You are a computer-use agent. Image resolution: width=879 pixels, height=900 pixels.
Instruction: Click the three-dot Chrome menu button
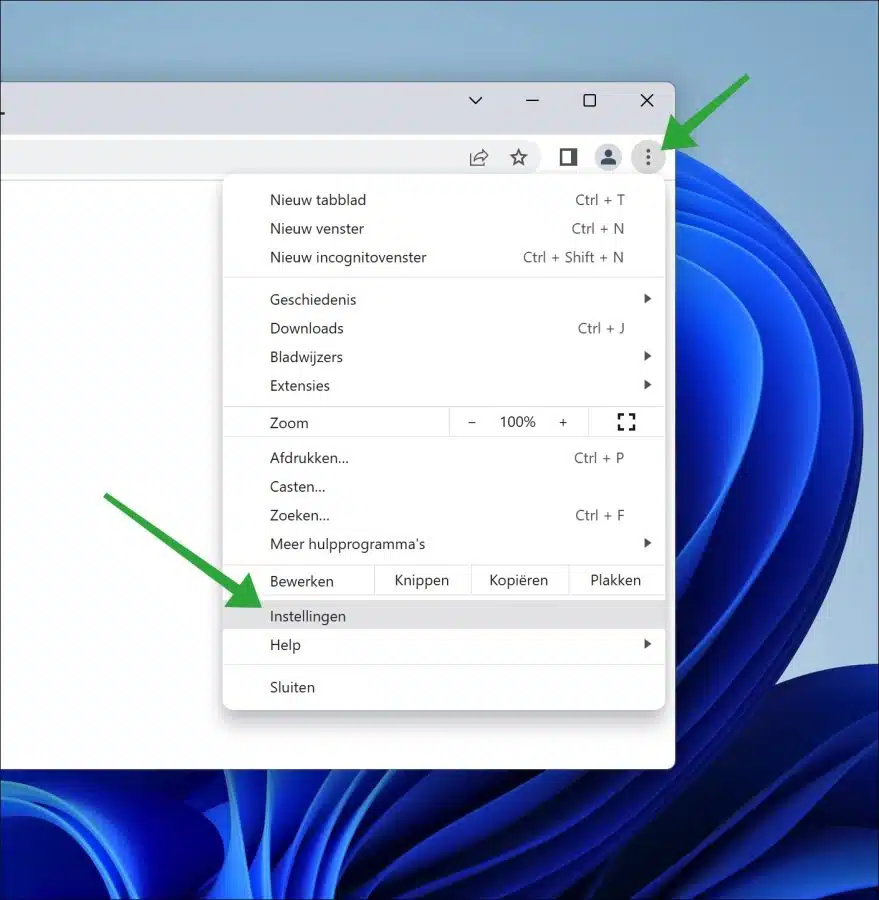tap(648, 157)
